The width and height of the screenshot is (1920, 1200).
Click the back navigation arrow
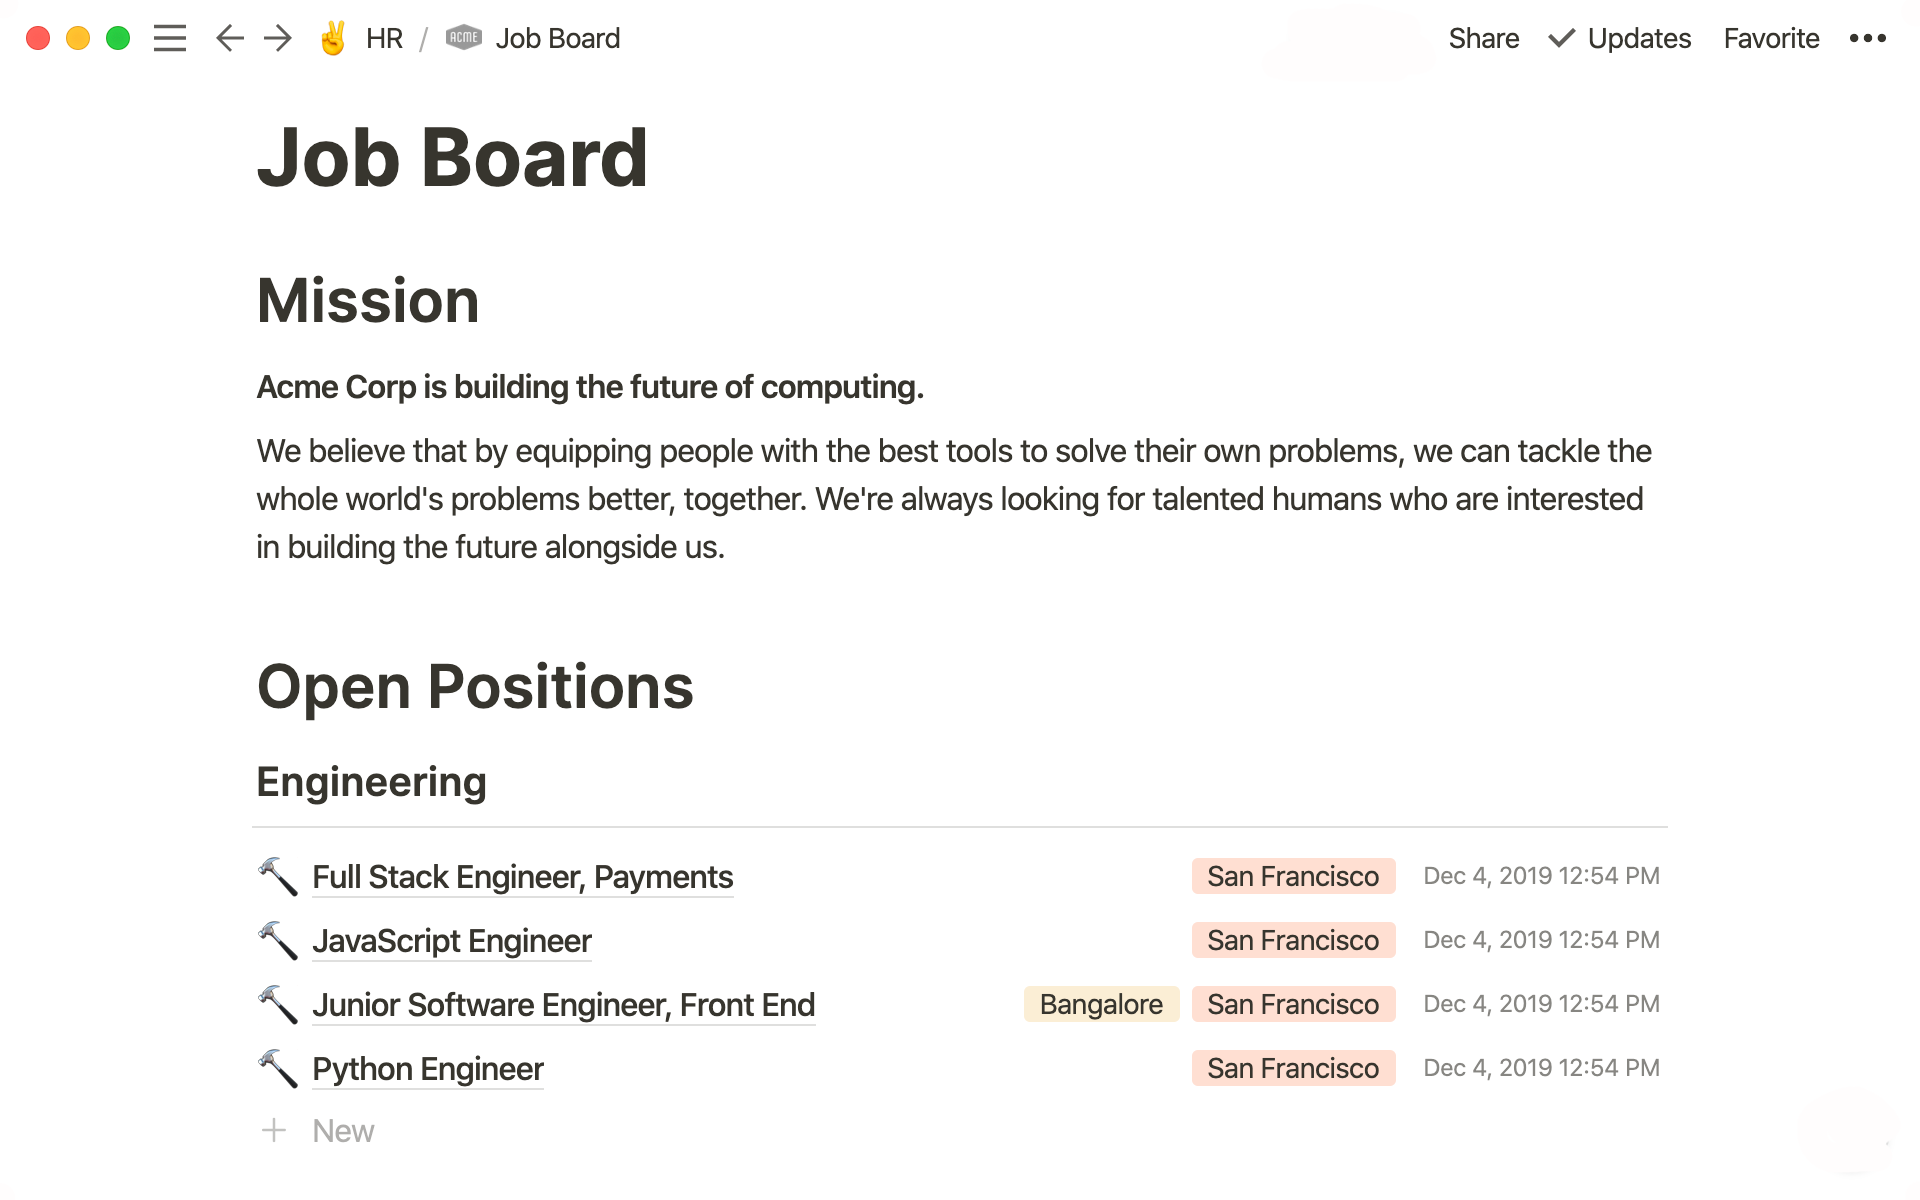click(x=231, y=37)
